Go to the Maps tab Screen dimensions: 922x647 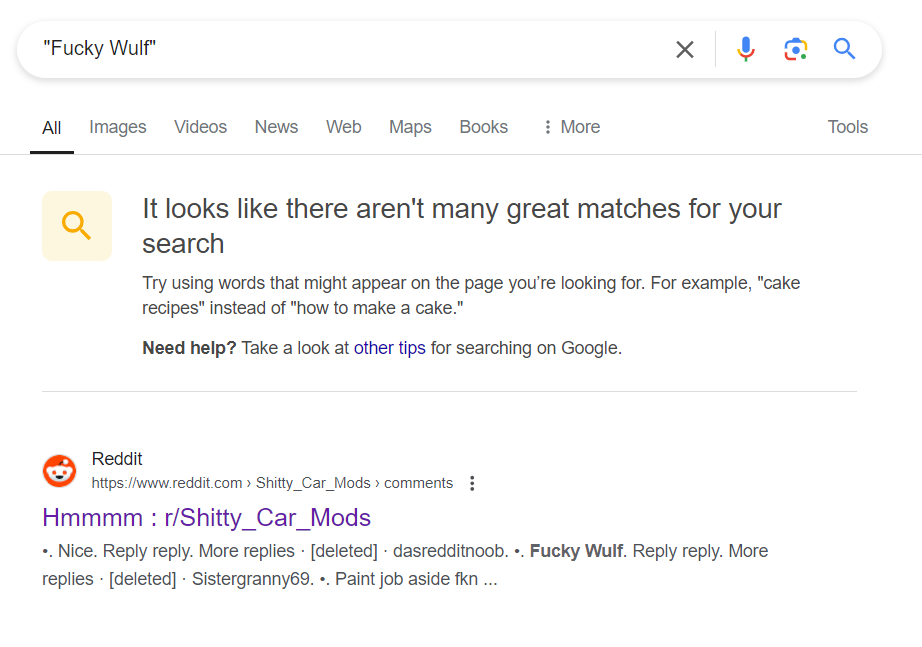[410, 127]
